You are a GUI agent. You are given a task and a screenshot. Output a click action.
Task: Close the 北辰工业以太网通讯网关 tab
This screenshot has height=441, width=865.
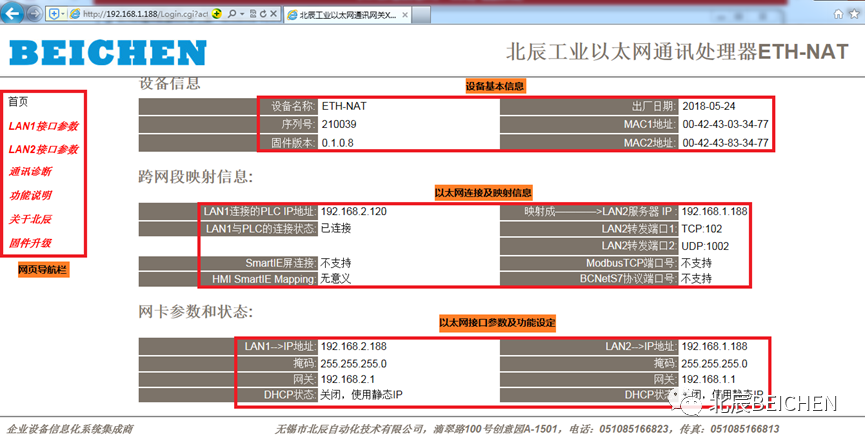pyautogui.click(x=405, y=15)
